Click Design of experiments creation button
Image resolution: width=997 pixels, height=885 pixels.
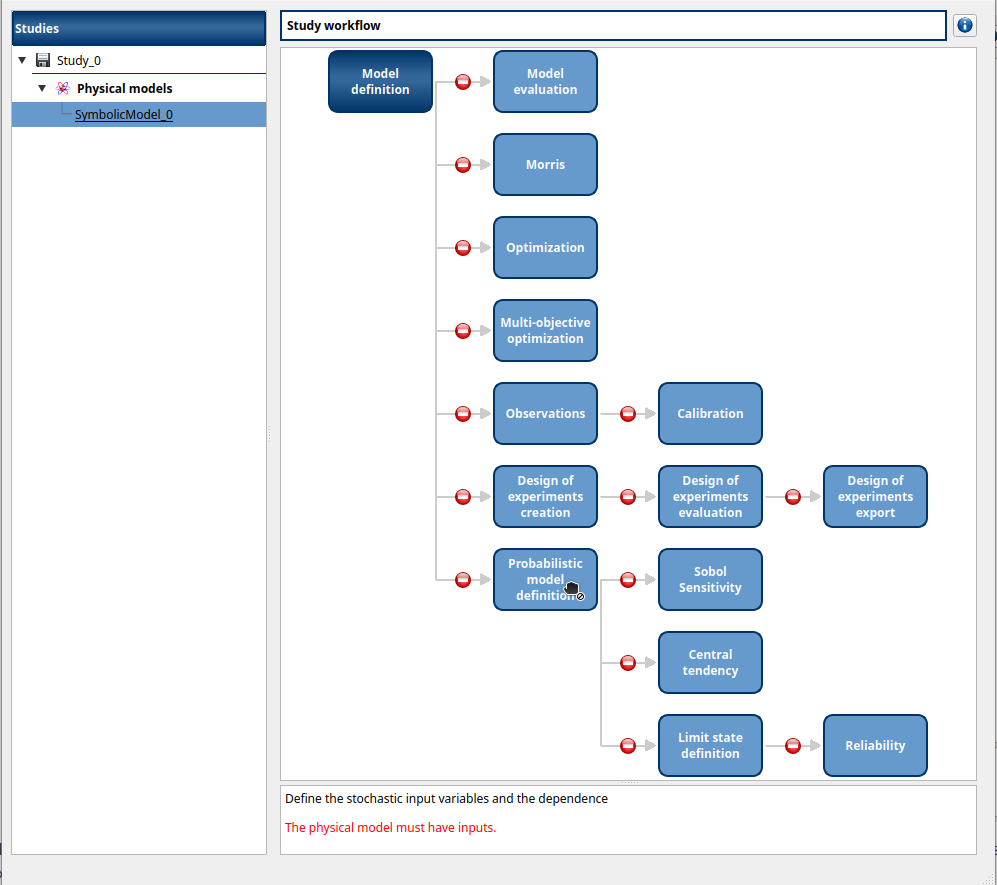coord(546,497)
